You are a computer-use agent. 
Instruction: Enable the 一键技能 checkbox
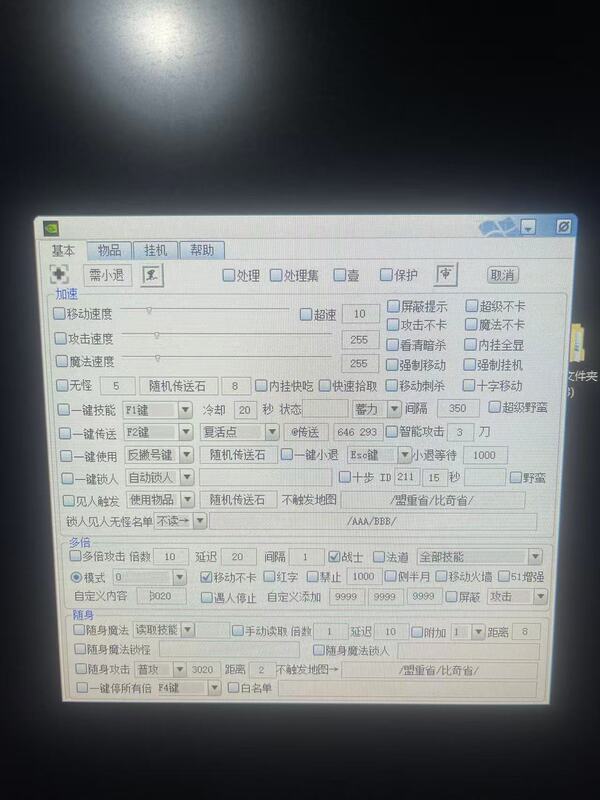click(x=64, y=409)
